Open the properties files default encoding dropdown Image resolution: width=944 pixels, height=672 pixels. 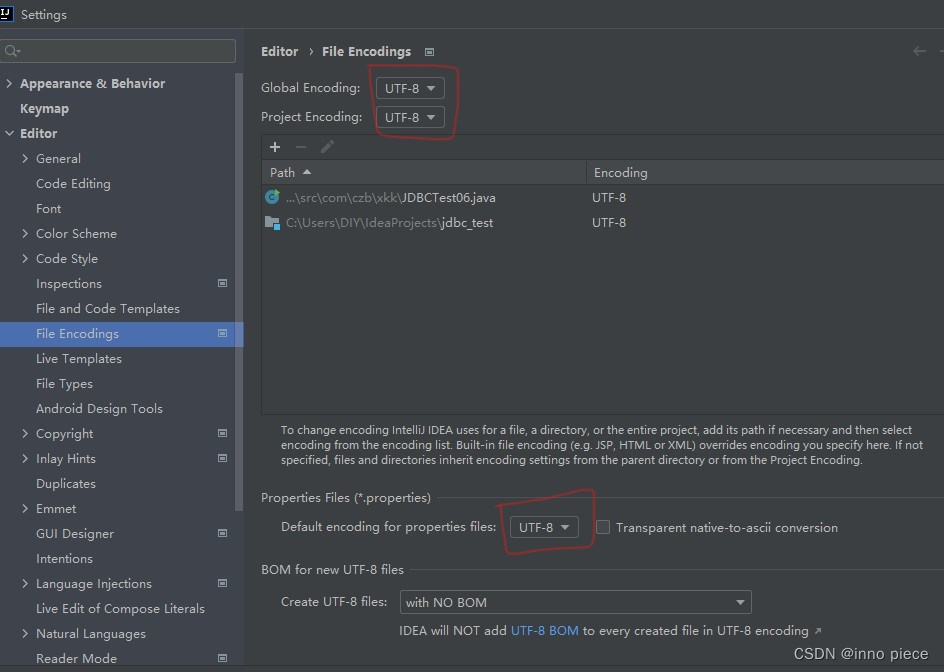[x=544, y=527]
